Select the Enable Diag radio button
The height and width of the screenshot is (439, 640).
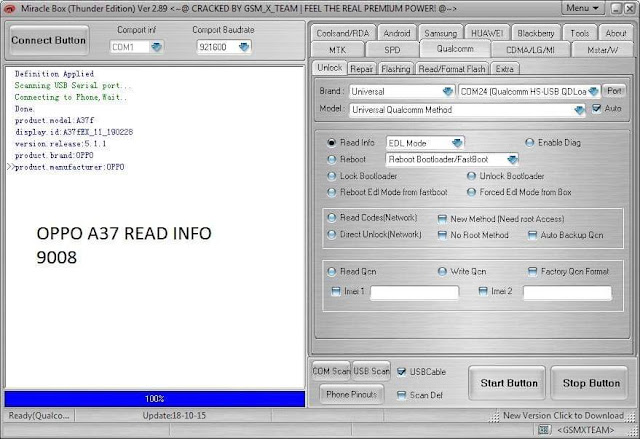click(x=529, y=142)
